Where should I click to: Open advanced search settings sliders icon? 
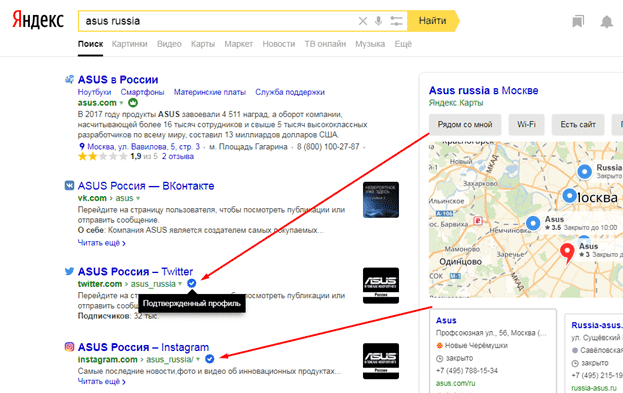tap(396, 21)
